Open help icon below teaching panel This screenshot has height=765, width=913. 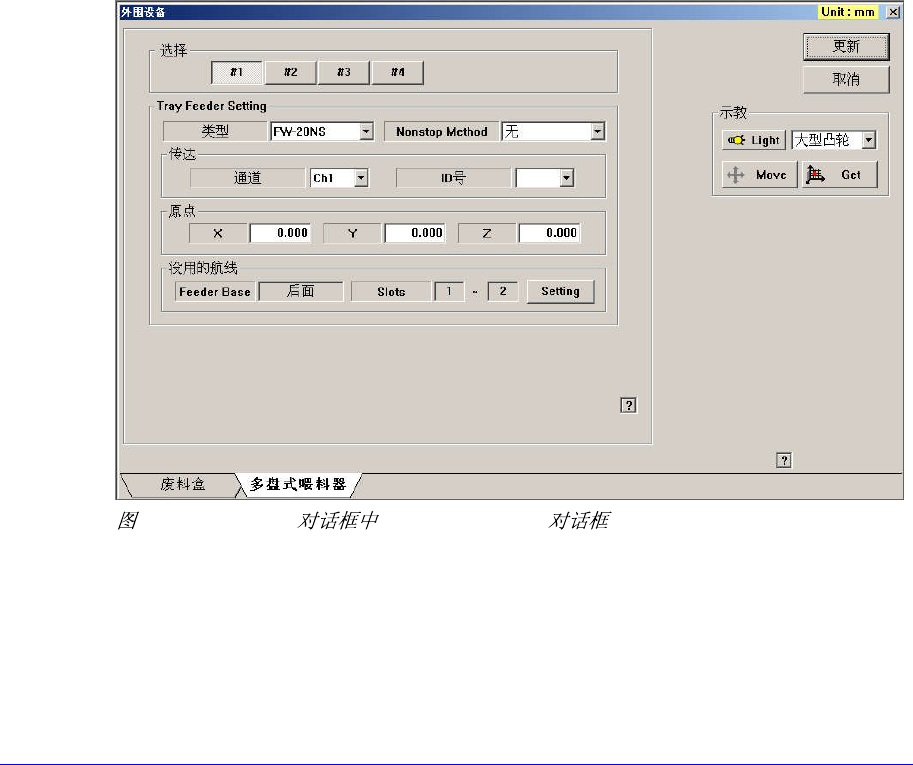click(x=784, y=461)
